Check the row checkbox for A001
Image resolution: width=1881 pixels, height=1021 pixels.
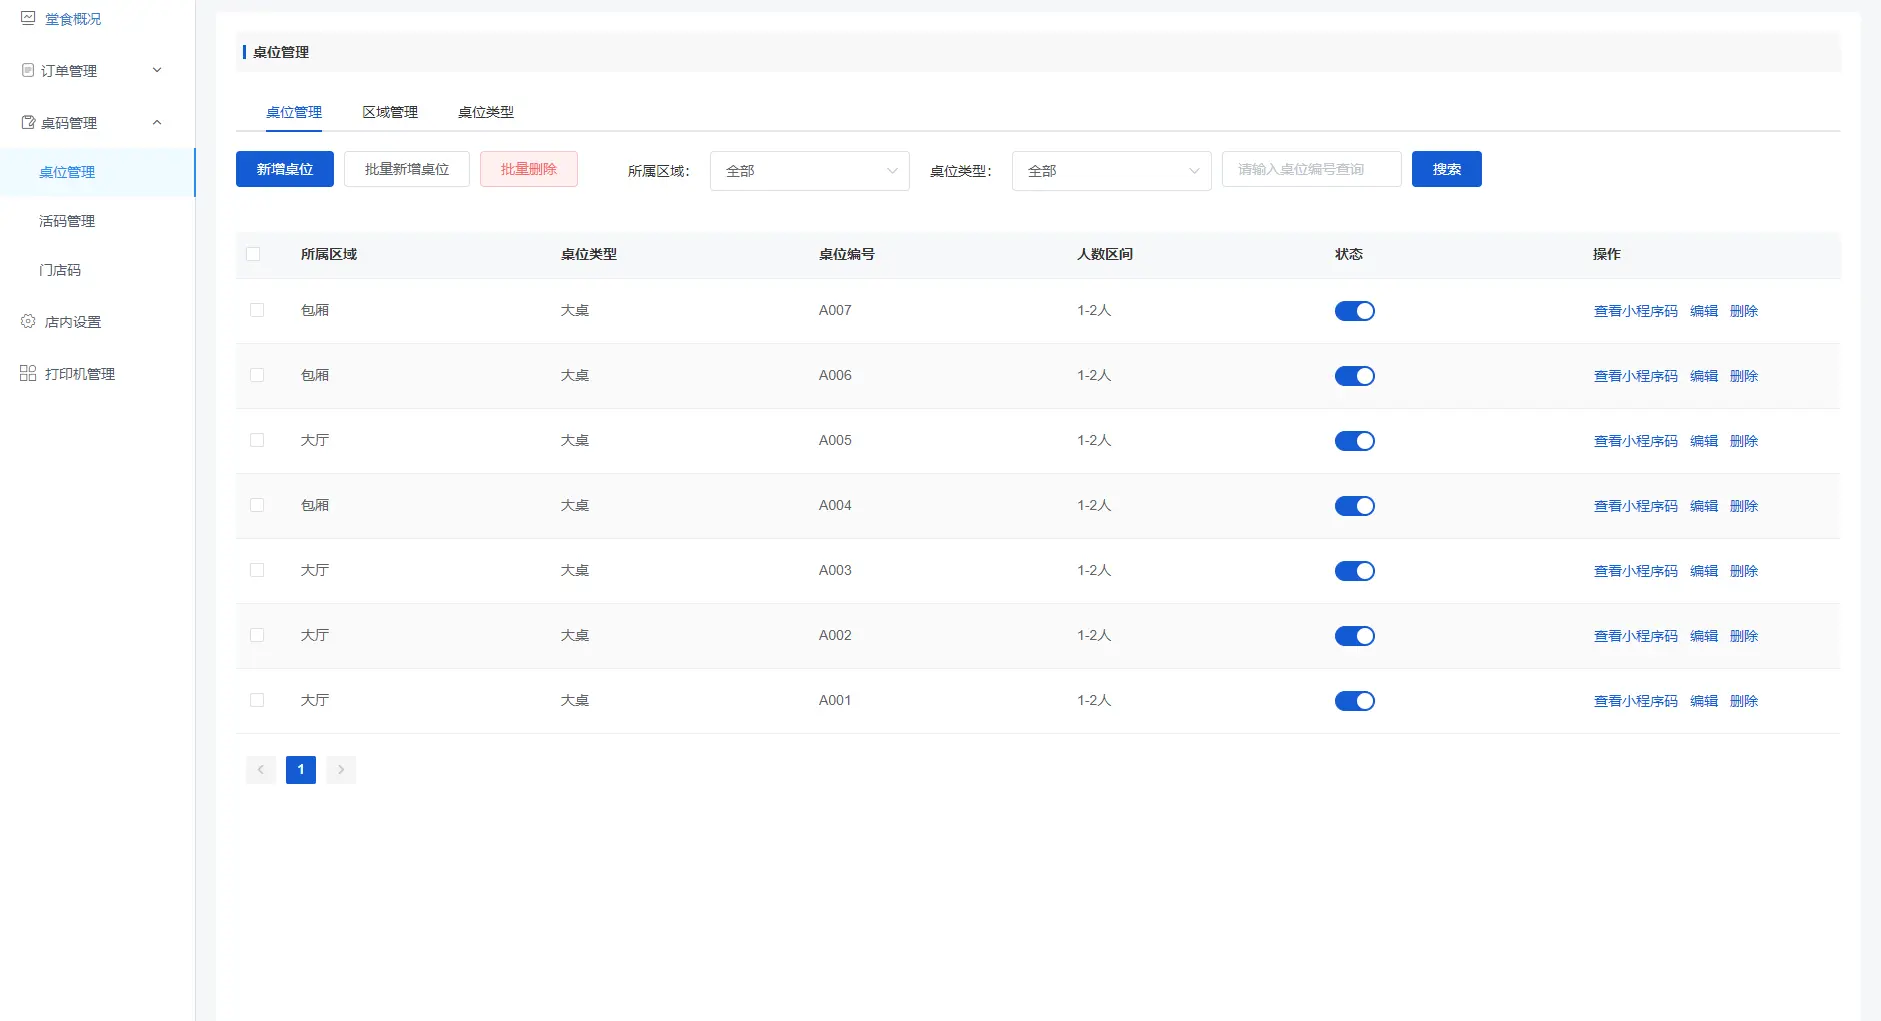pos(257,700)
